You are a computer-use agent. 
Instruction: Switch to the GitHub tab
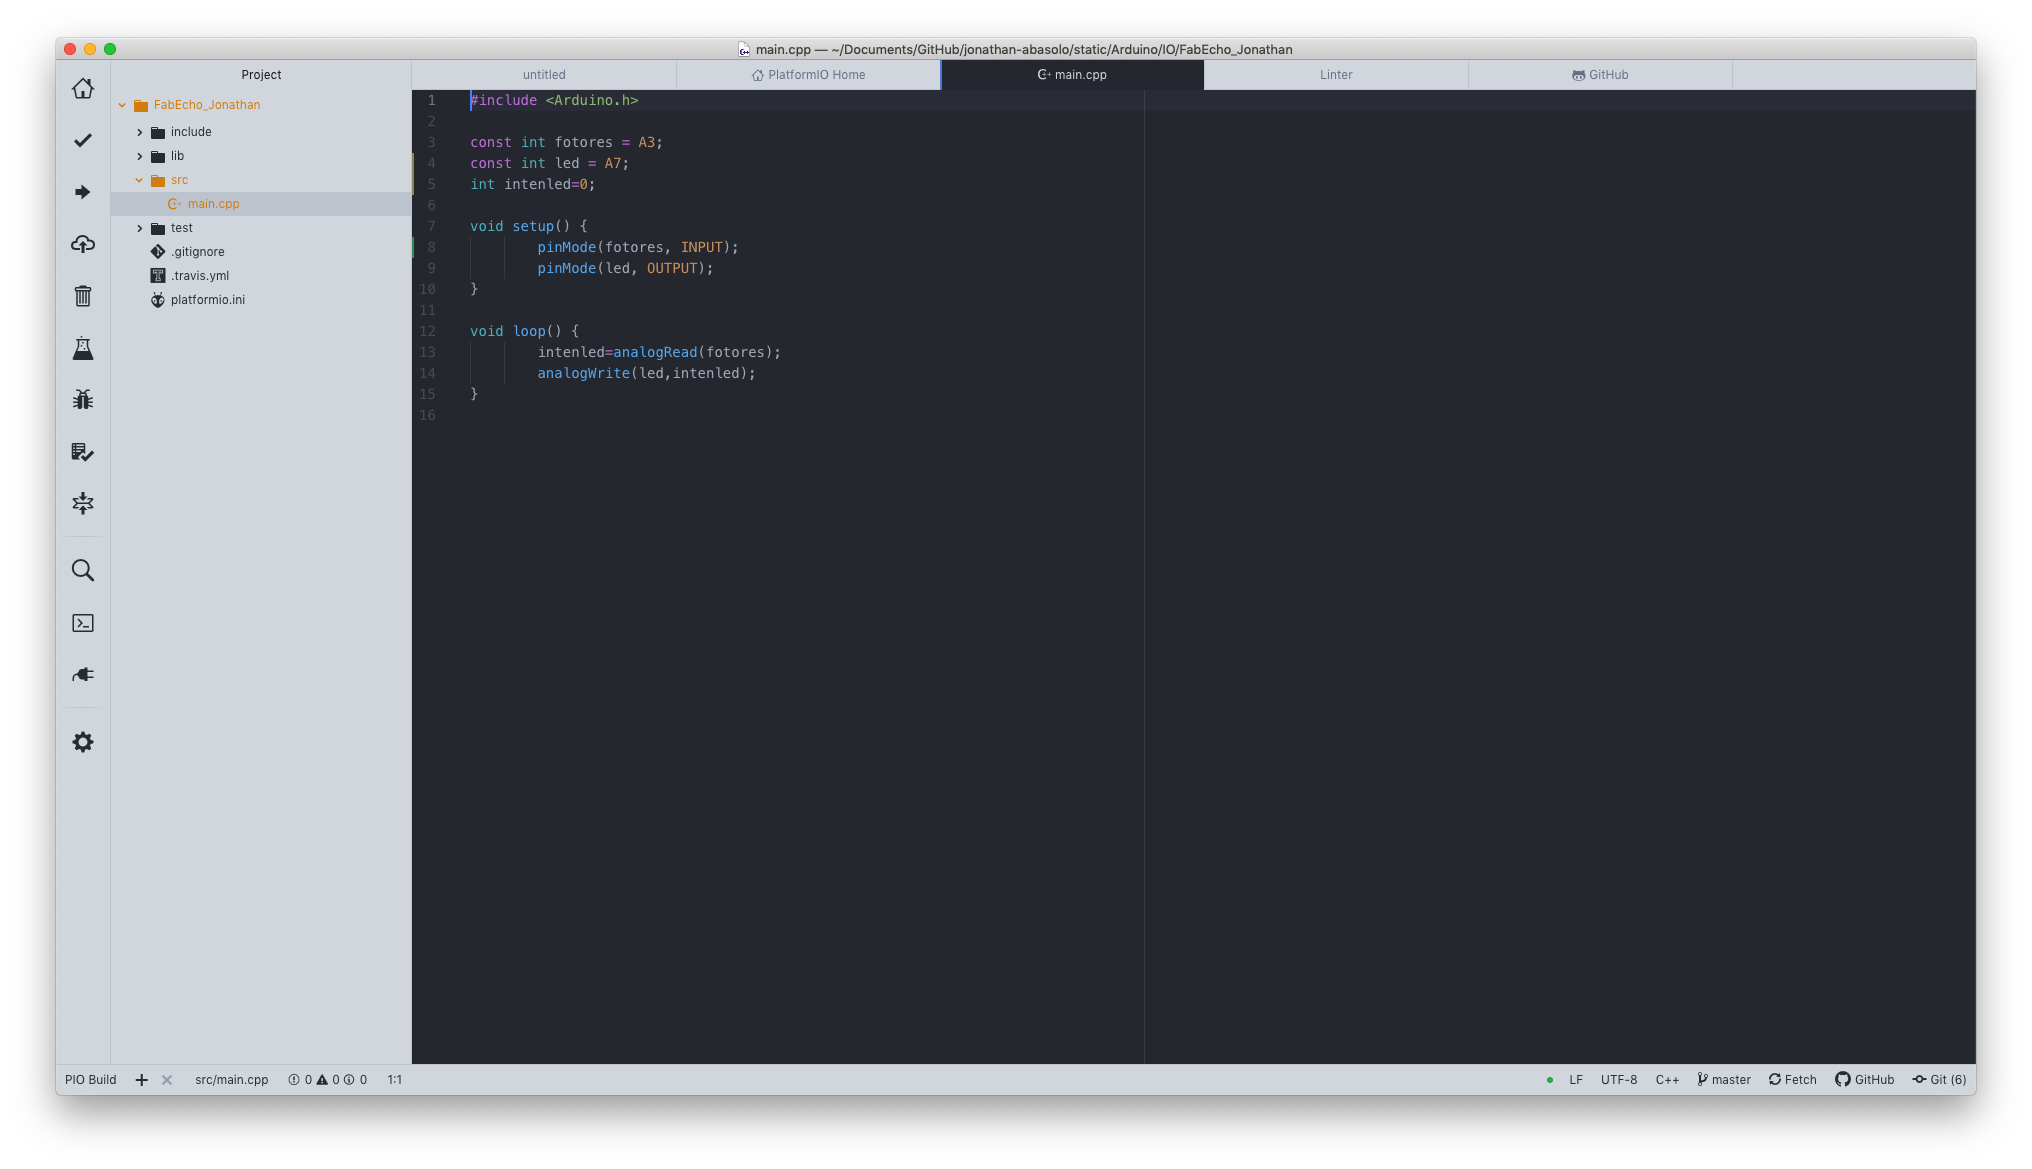click(x=1600, y=75)
